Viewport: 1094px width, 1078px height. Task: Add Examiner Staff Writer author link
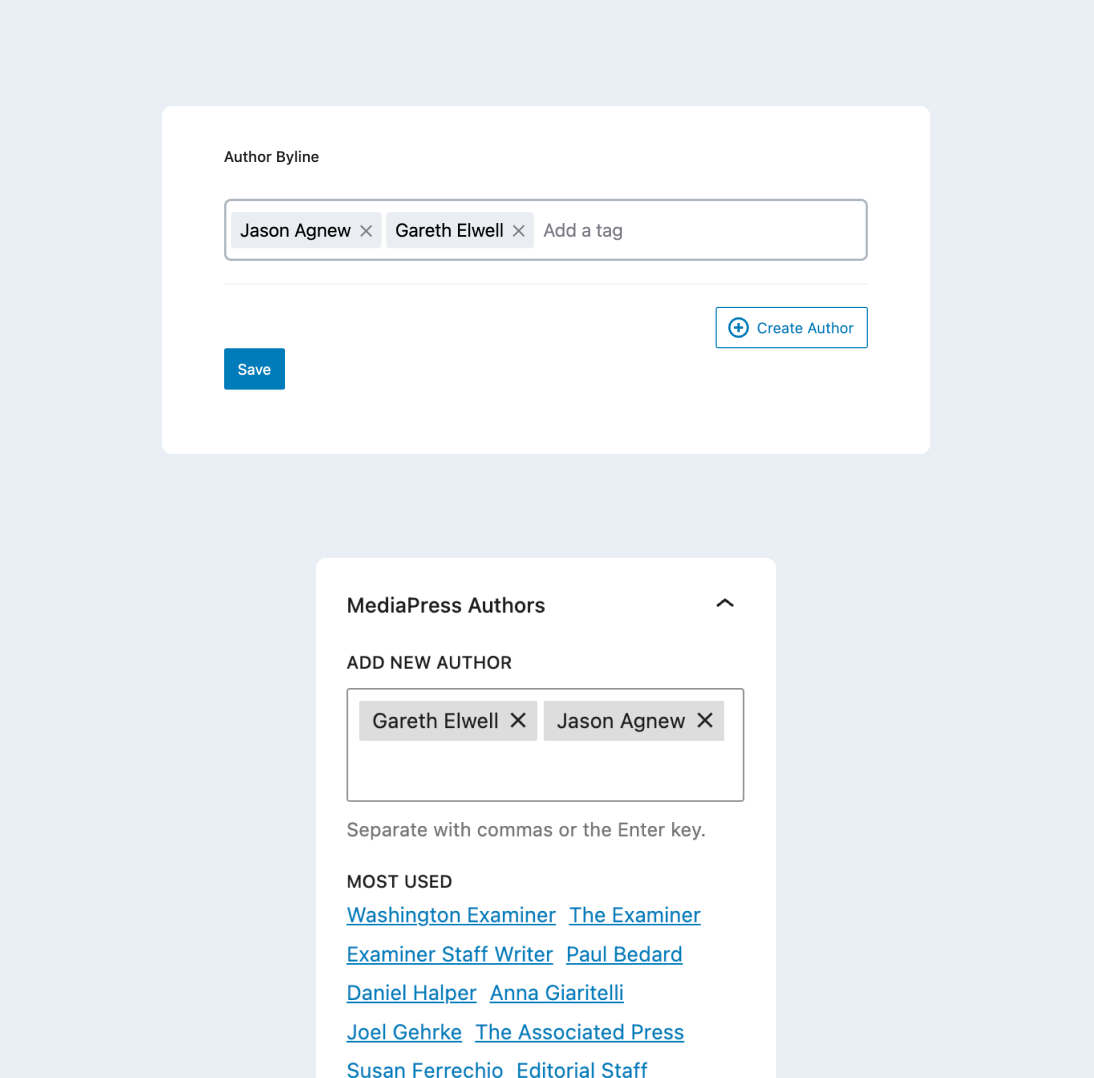click(450, 954)
